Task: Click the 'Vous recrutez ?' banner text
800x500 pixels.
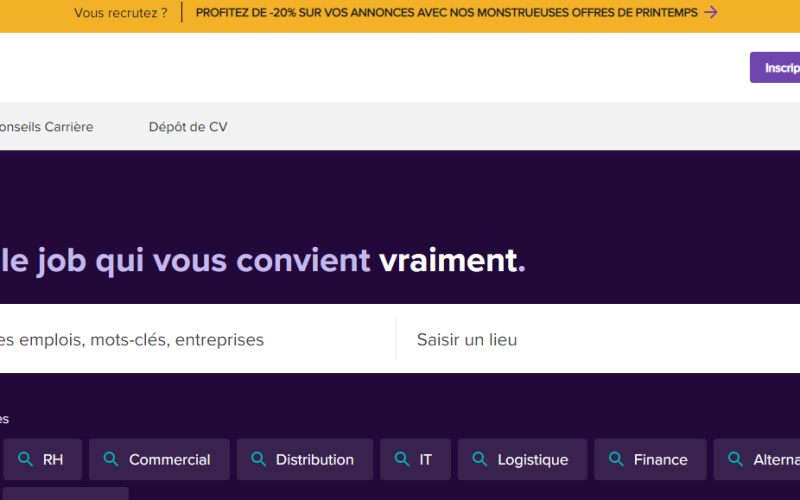Action: pyautogui.click(x=121, y=13)
